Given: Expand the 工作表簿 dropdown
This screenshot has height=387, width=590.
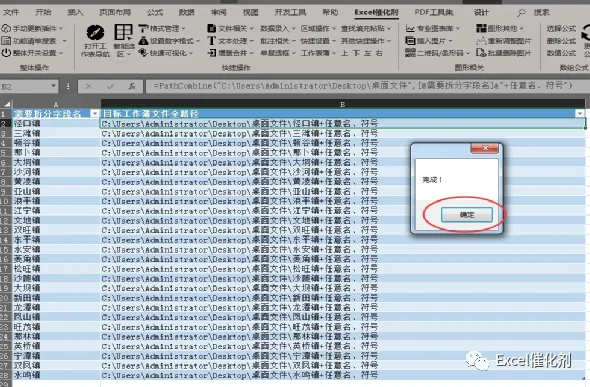Looking at the screenshot, I should (334, 53).
